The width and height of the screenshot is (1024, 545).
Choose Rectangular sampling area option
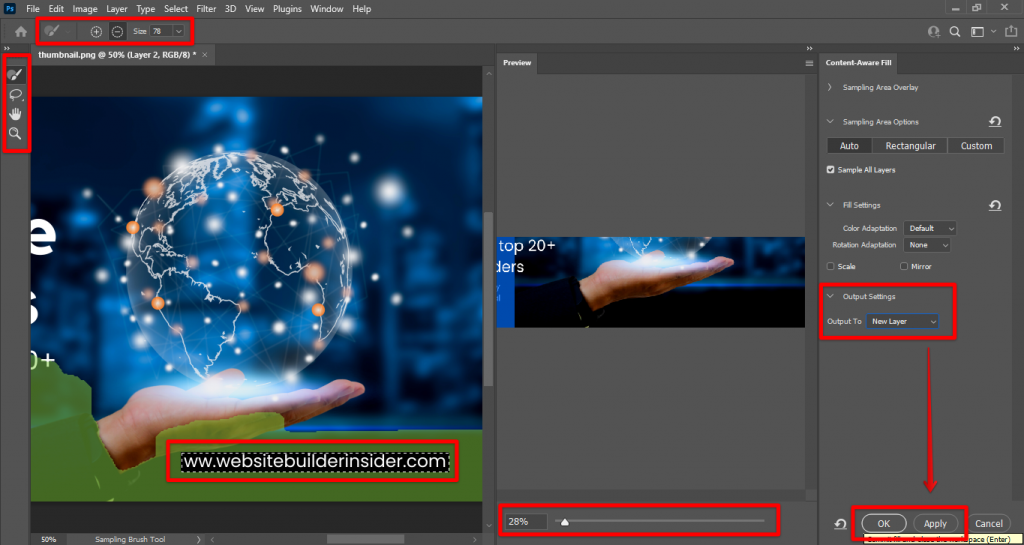910,146
